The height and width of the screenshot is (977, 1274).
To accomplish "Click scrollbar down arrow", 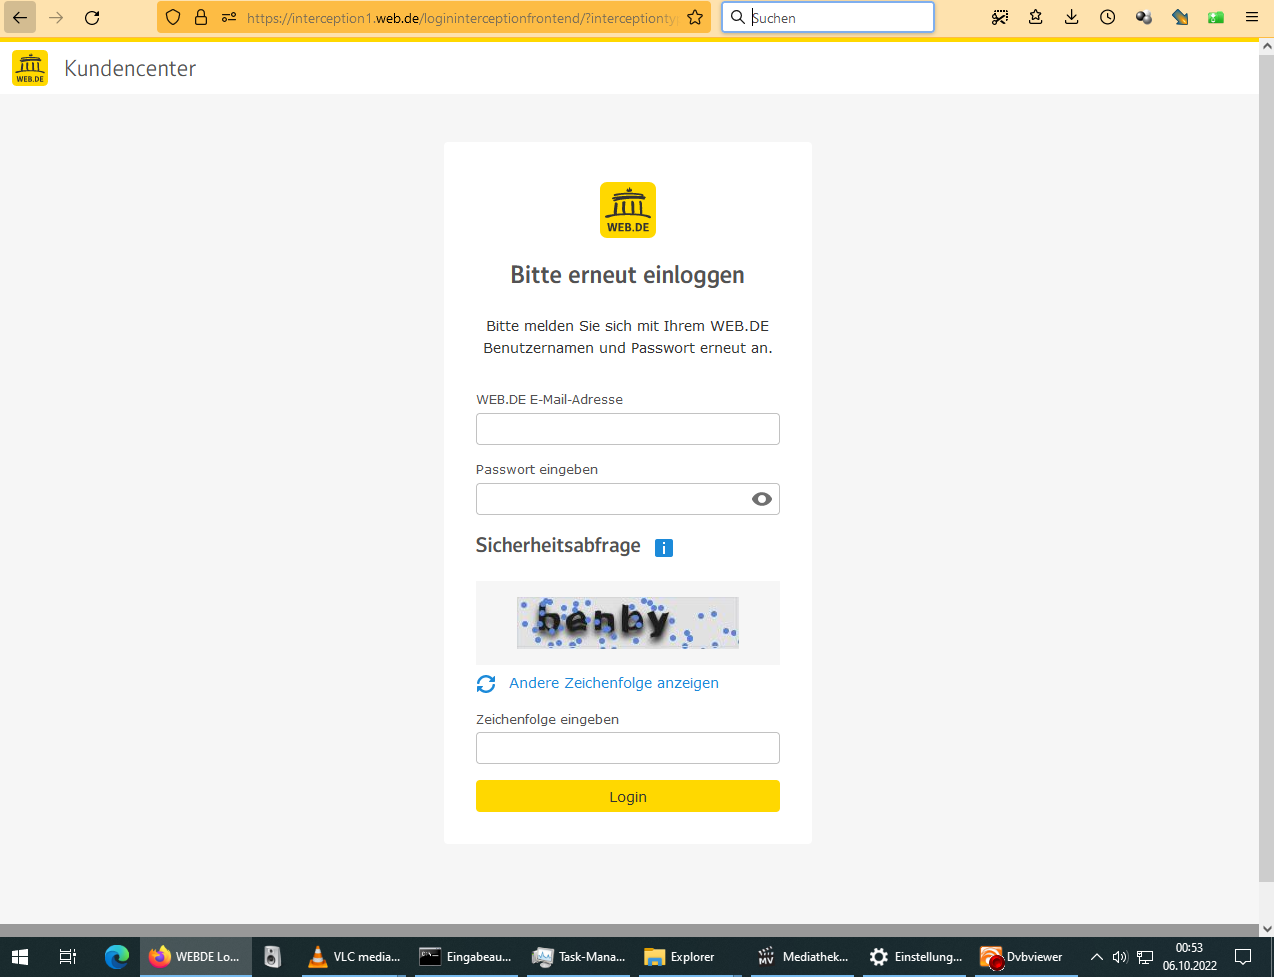I will click(x=1266, y=929).
